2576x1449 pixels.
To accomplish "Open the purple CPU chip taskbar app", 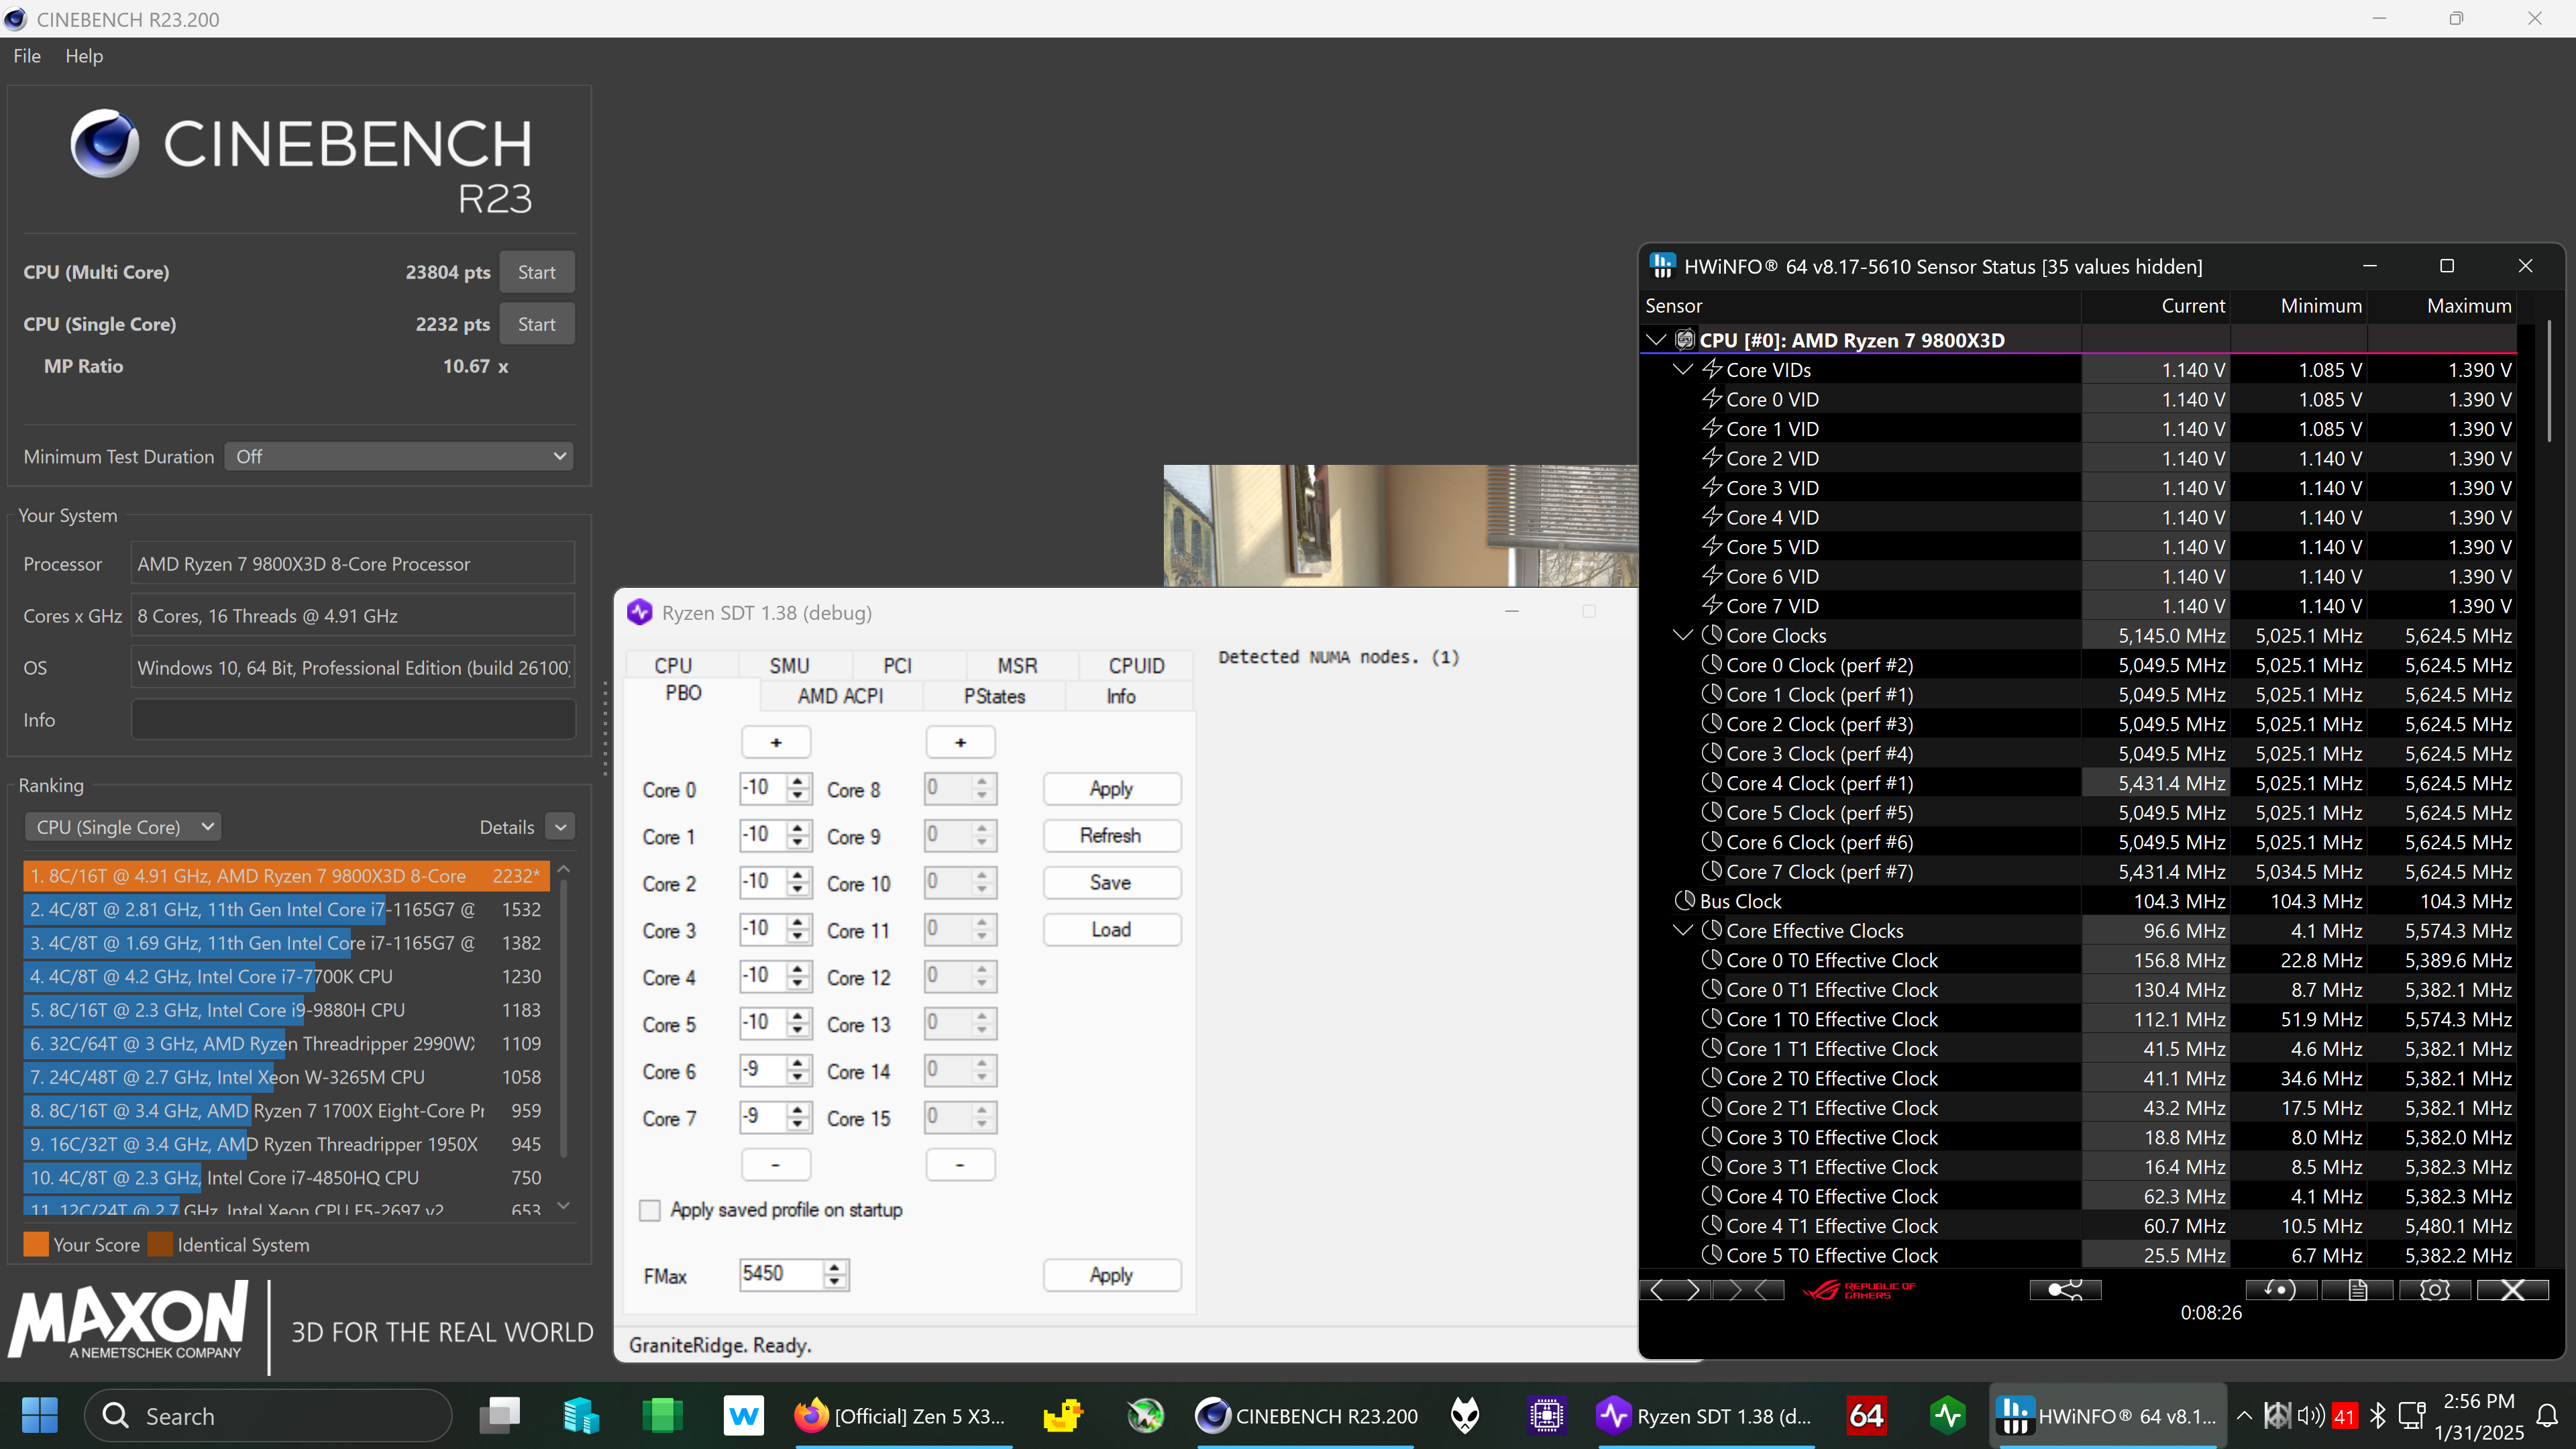I will [x=1546, y=1416].
